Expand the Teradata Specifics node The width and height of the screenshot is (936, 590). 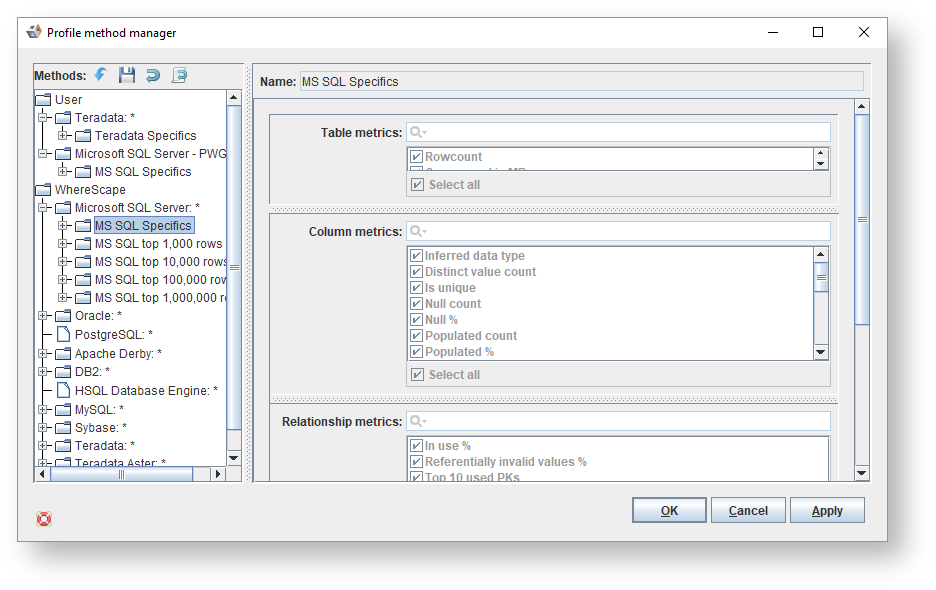pos(63,135)
